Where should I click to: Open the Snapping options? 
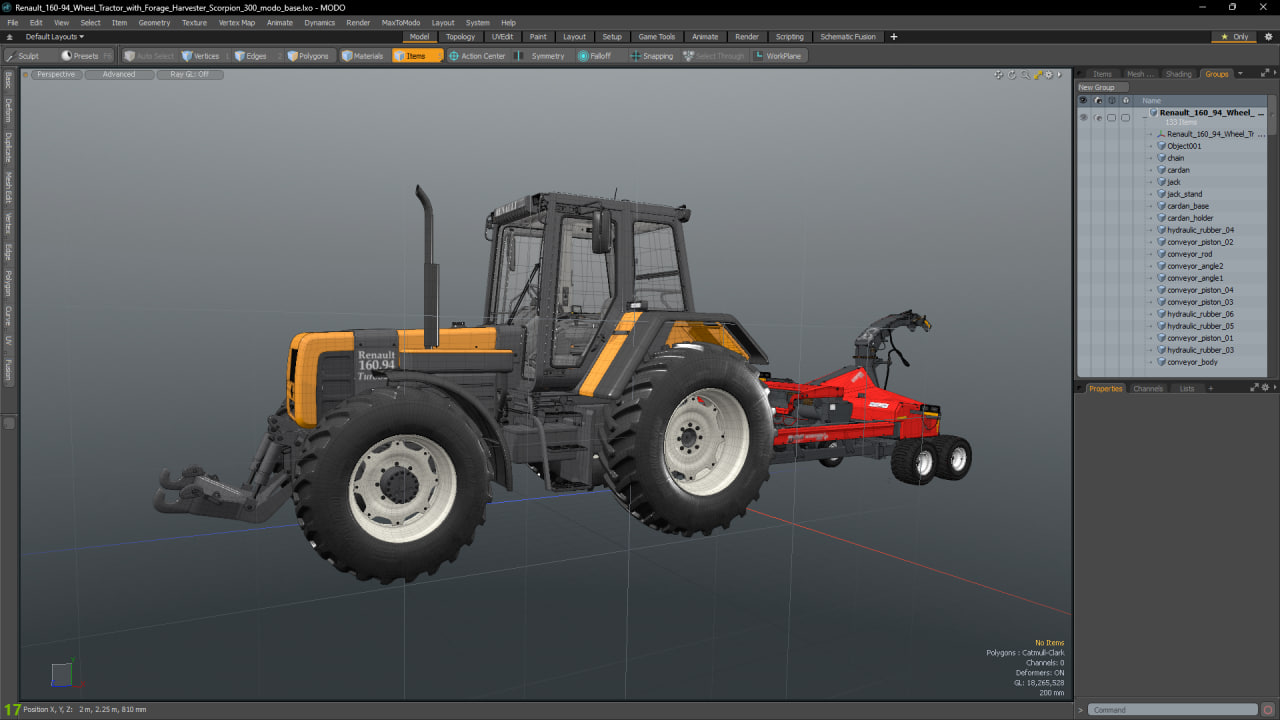(x=652, y=56)
